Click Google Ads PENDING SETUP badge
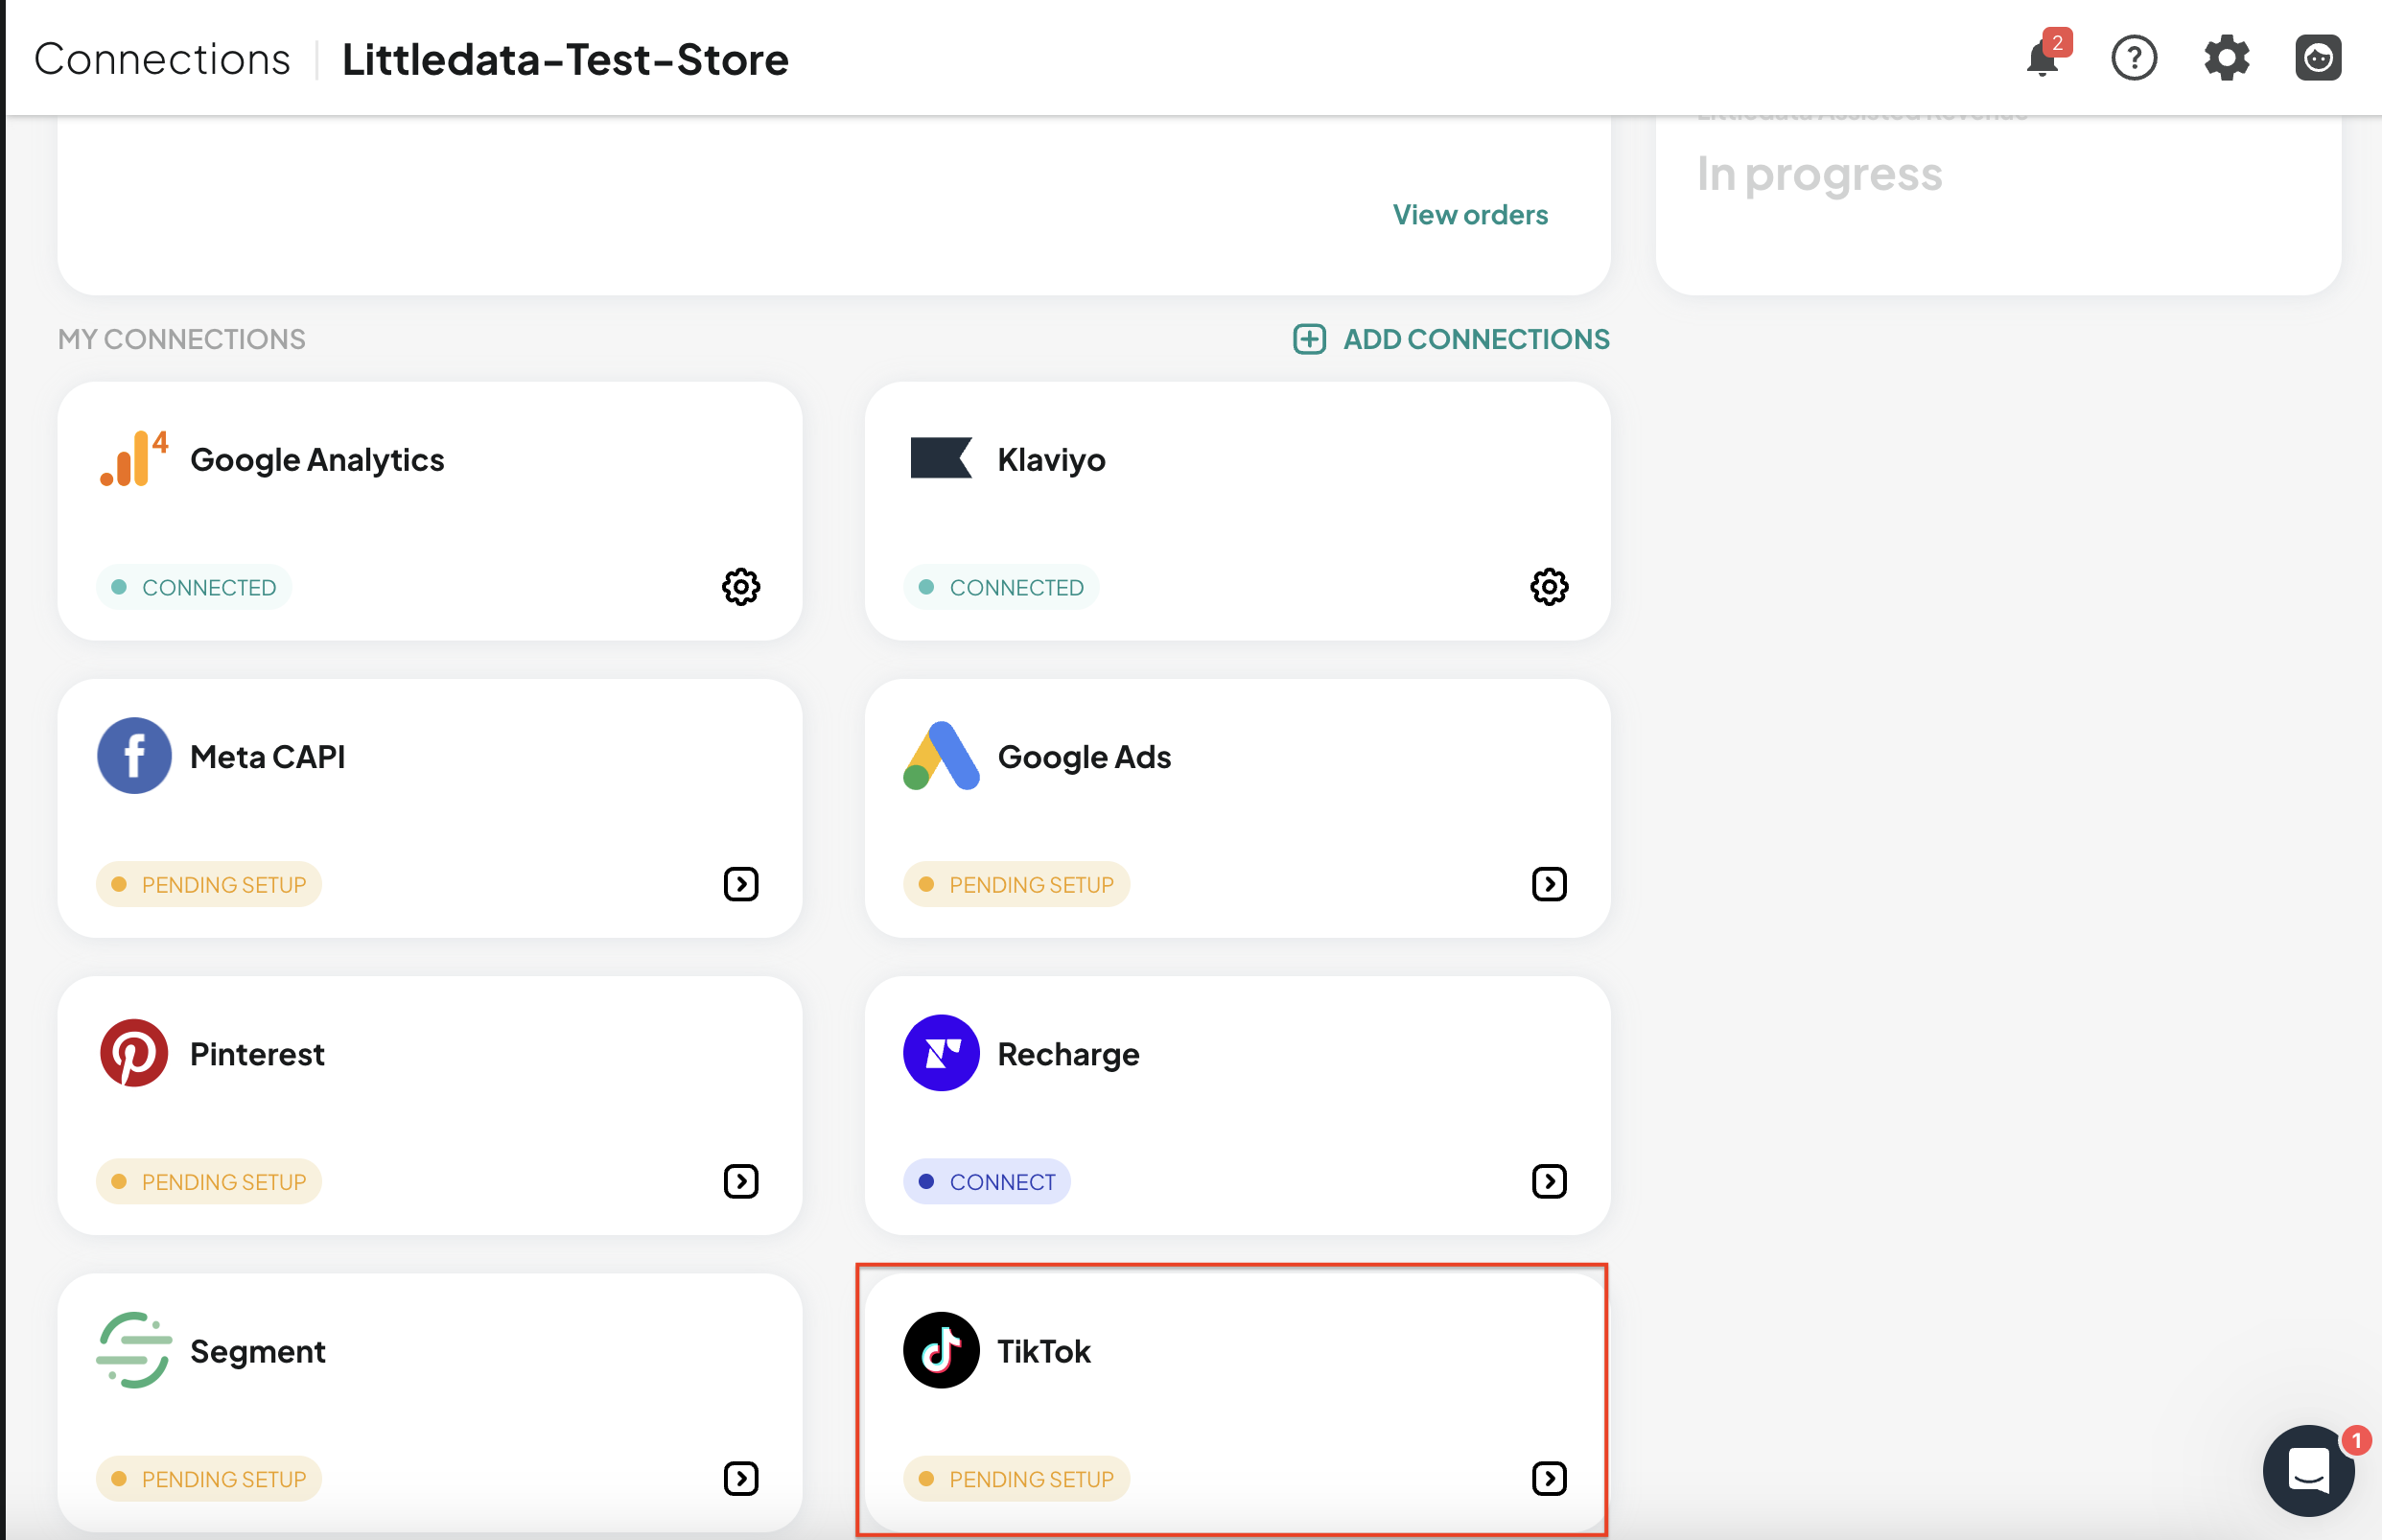This screenshot has height=1540, width=2382. point(1016,884)
